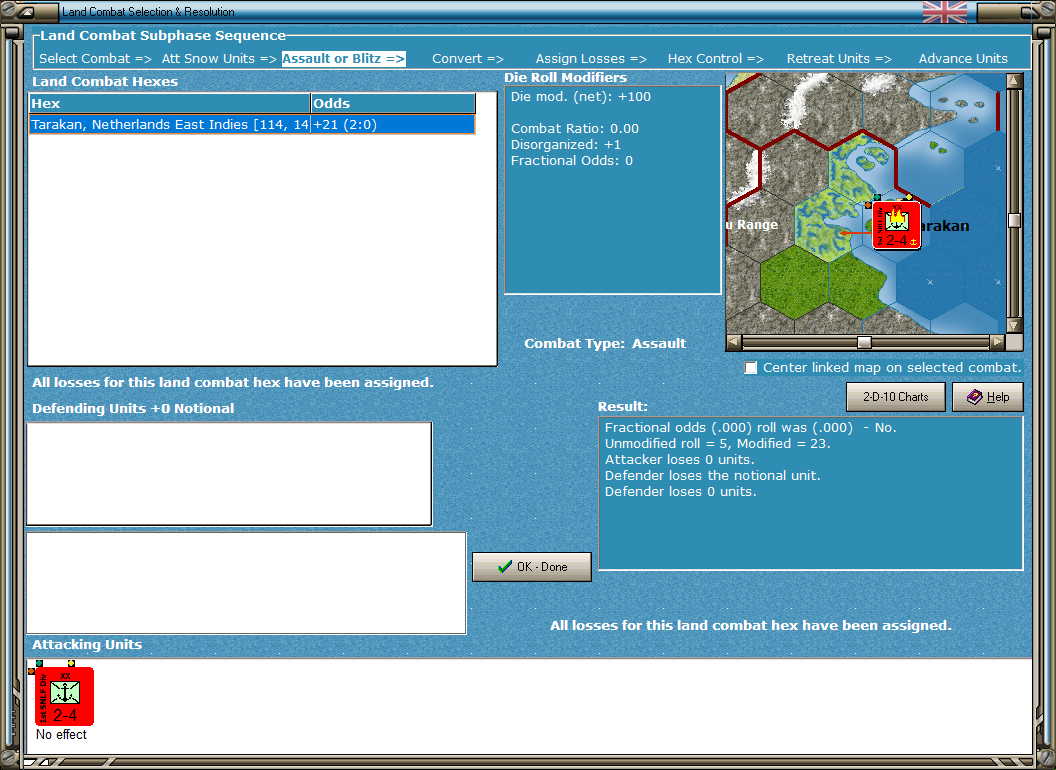The height and width of the screenshot is (770, 1056).
Task: Select the 'Convert =>' subphase
Action: click(467, 59)
